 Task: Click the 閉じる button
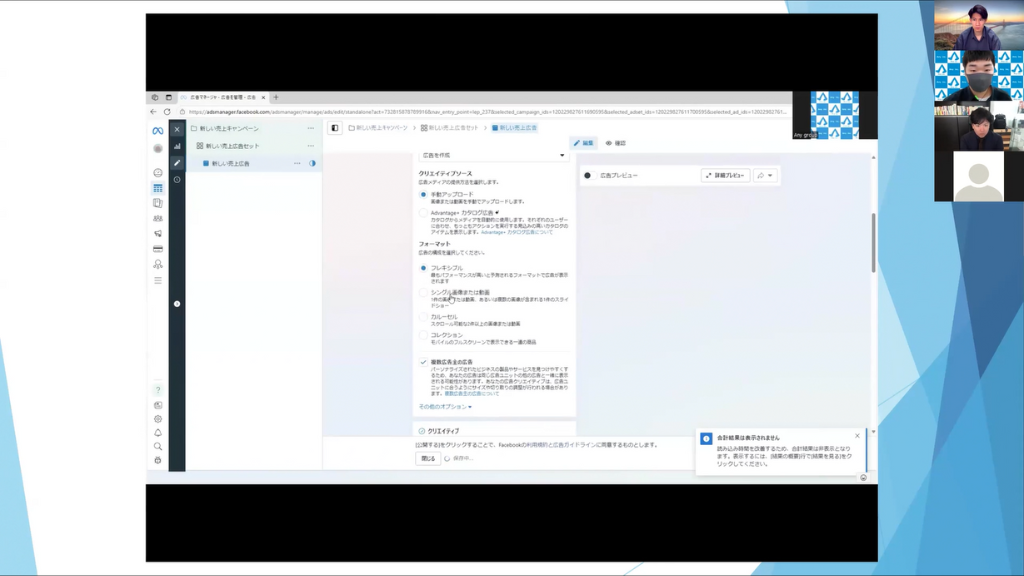click(428, 458)
